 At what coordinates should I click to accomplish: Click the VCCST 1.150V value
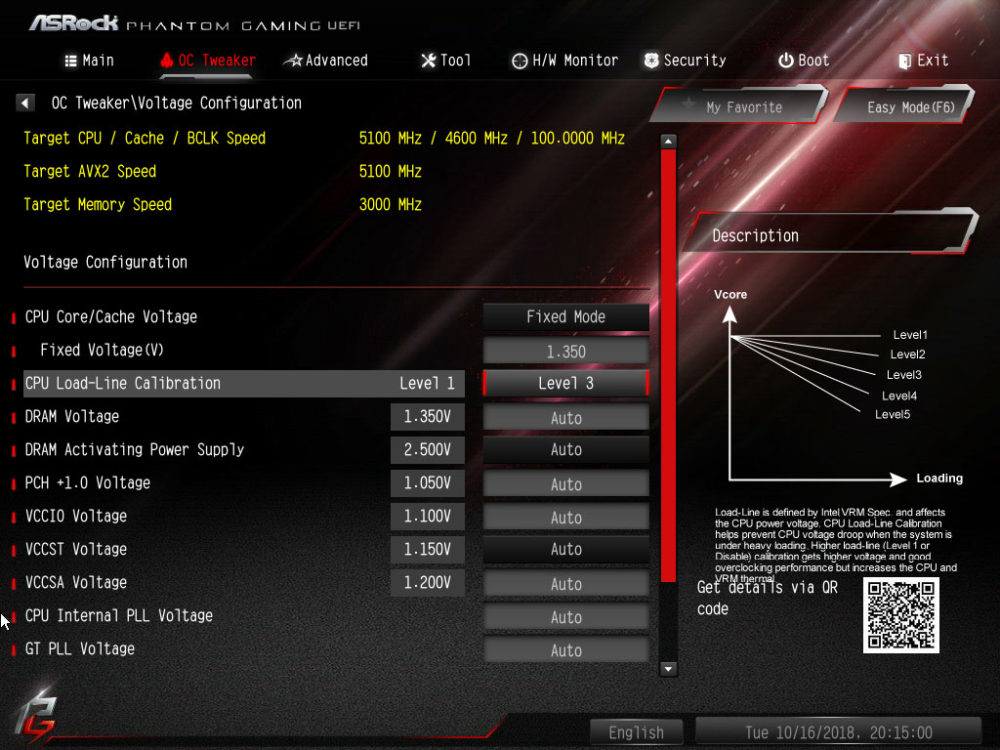pos(427,549)
